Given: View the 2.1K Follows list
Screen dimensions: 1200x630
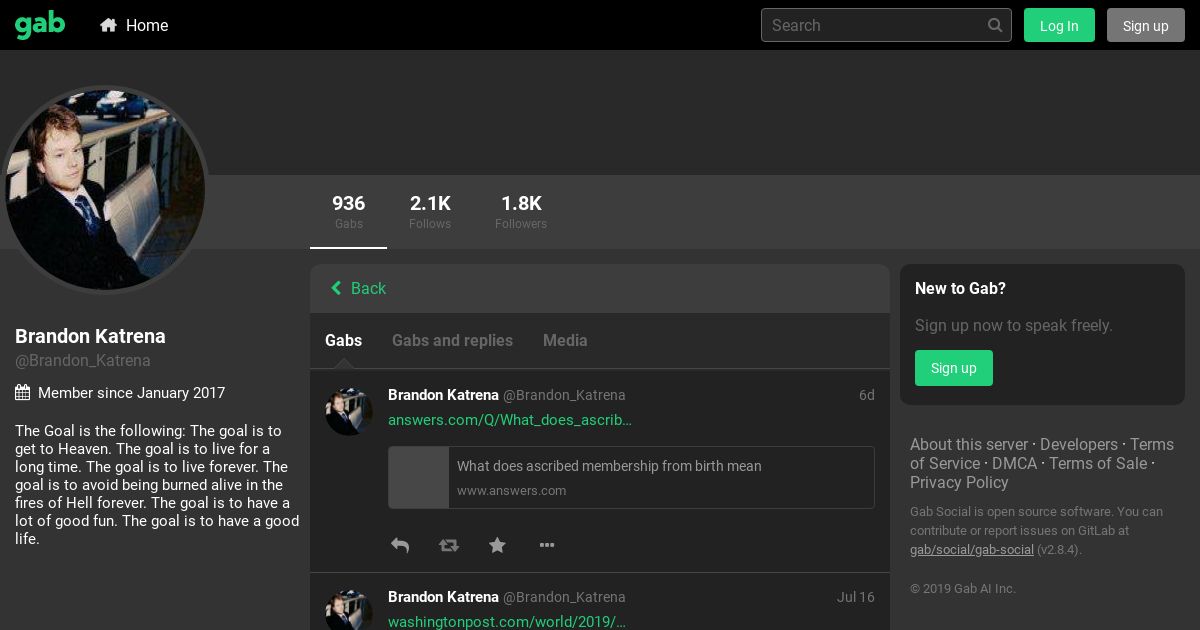Looking at the screenshot, I should pyautogui.click(x=430, y=212).
